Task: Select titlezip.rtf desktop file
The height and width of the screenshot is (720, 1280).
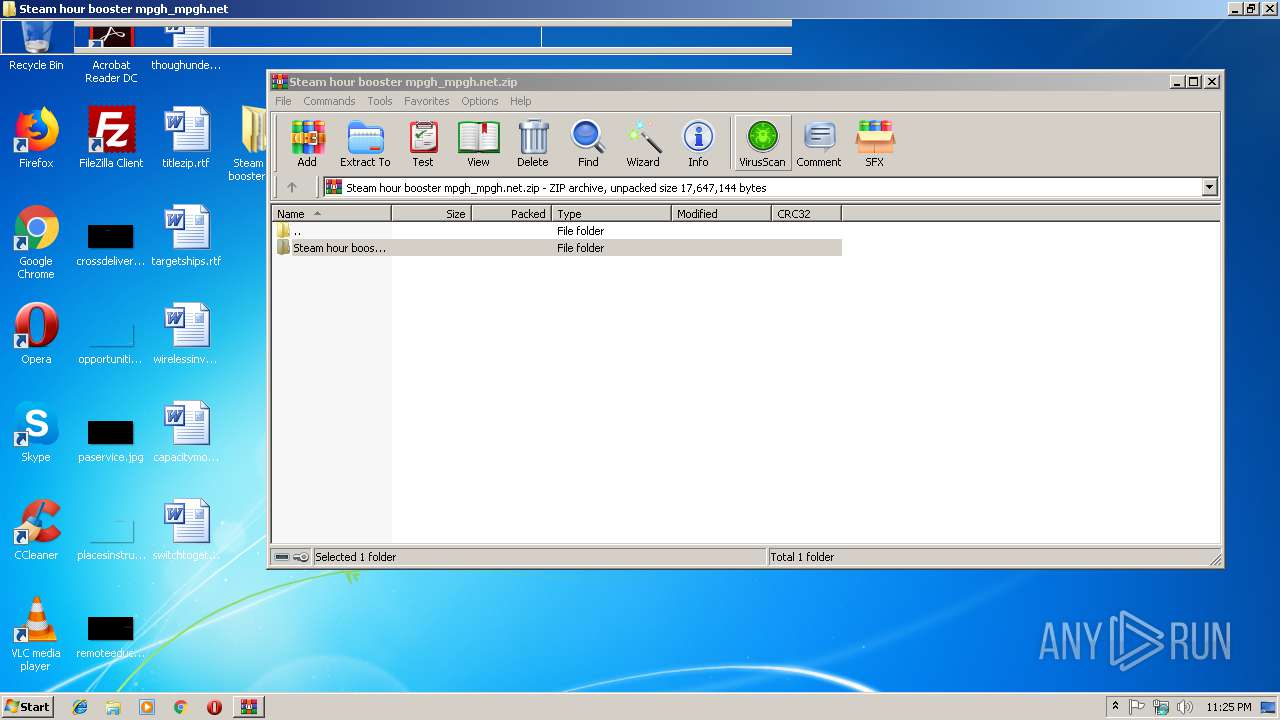Action: [x=186, y=138]
